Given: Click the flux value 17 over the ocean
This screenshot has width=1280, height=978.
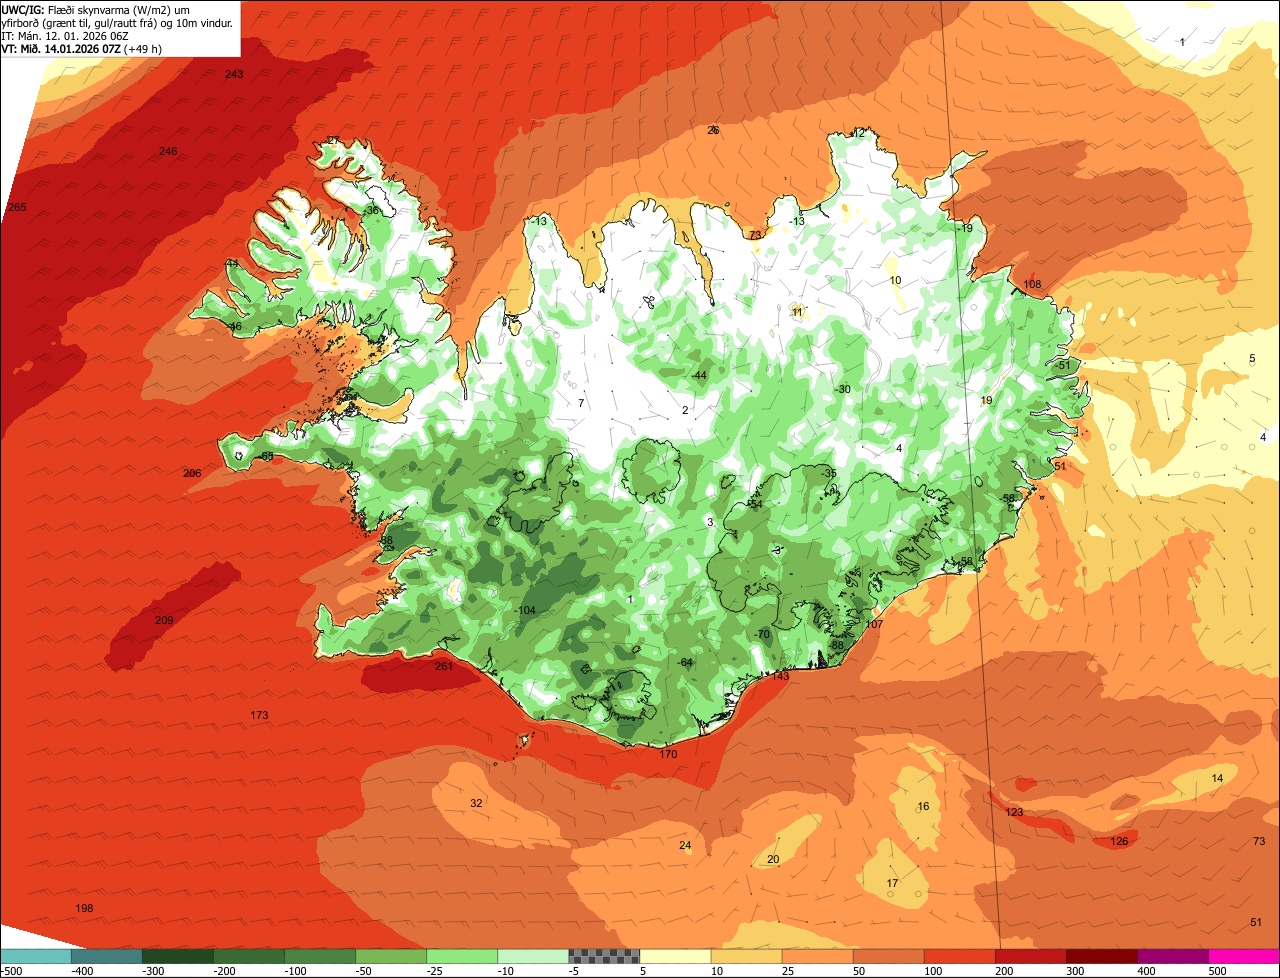Looking at the screenshot, I should coord(892,883).
